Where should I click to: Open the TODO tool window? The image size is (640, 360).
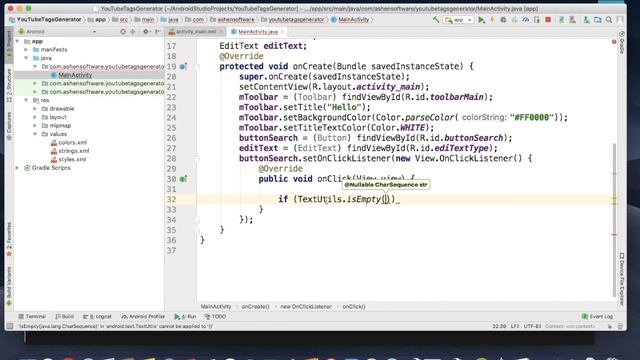[215, 316]
